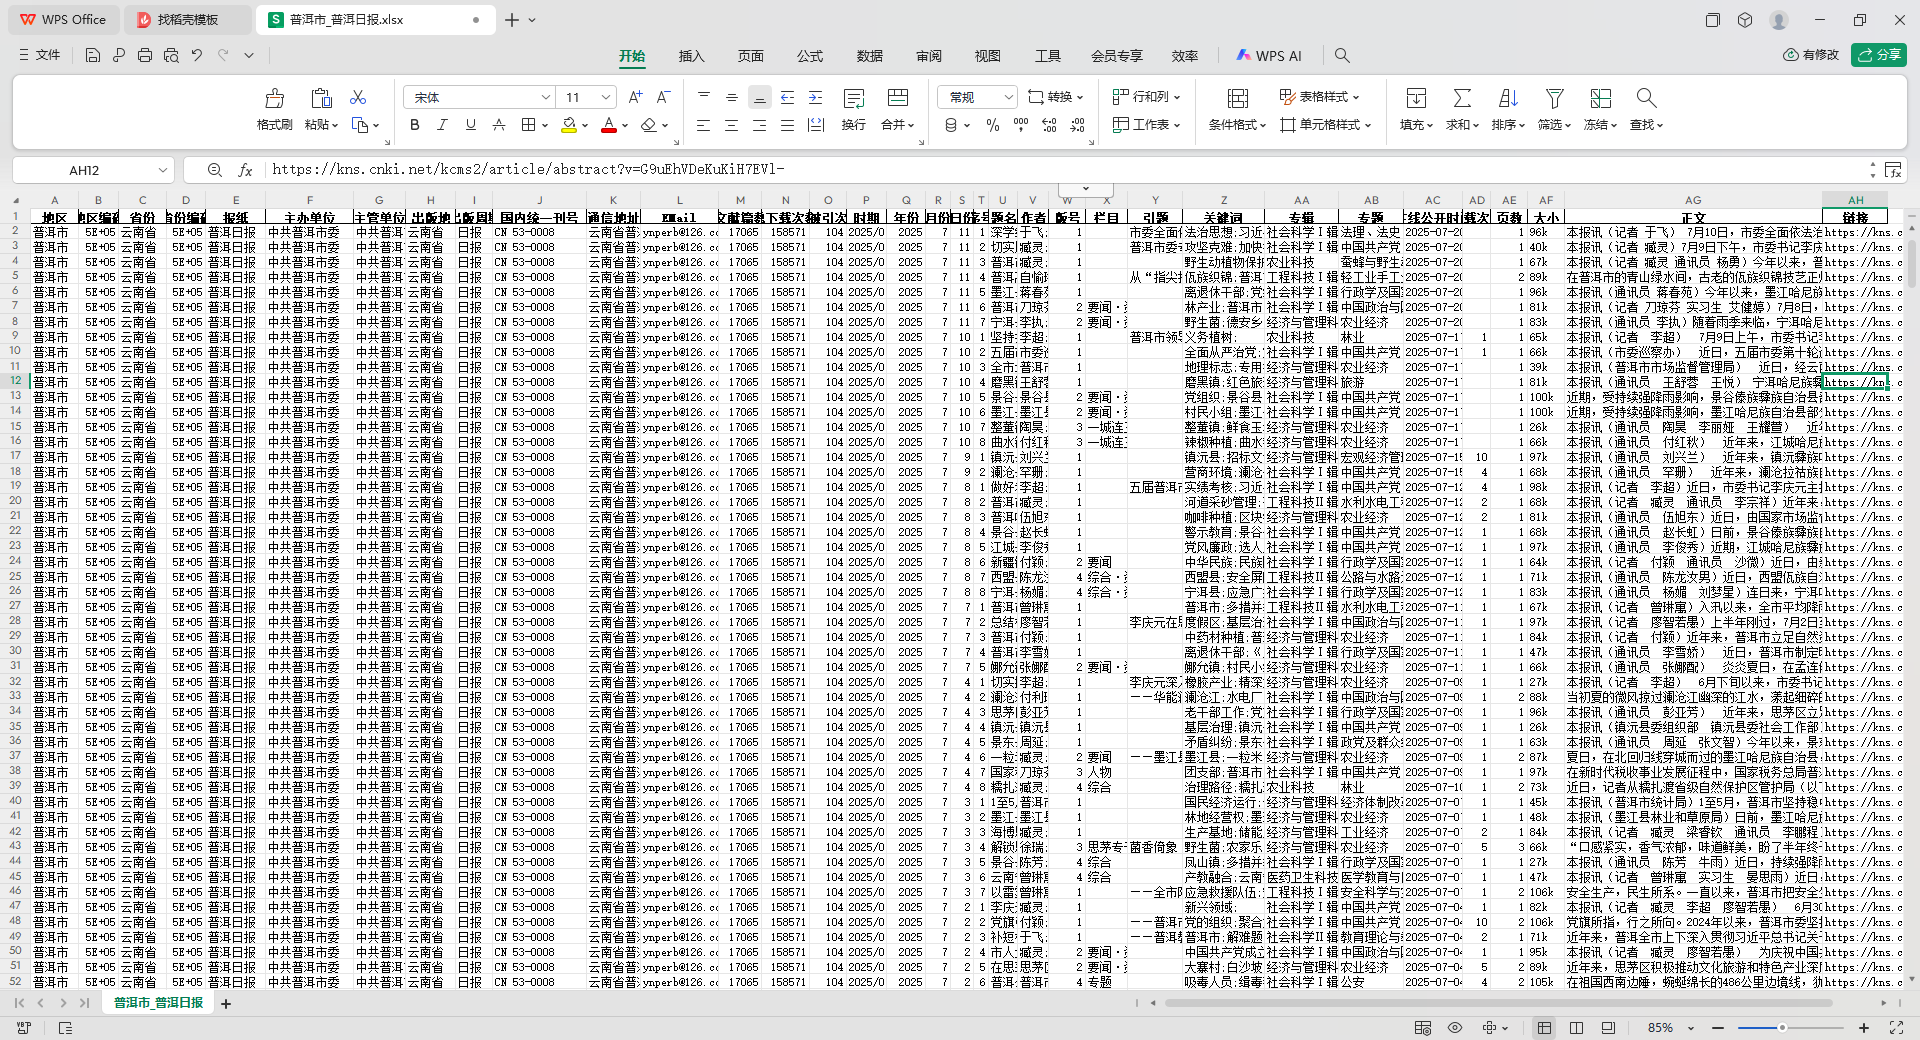The width and height of the screenshot is (1920, 1040).
Task: Open the Merge (合并) dropdown
Action: tap(898, 125)
